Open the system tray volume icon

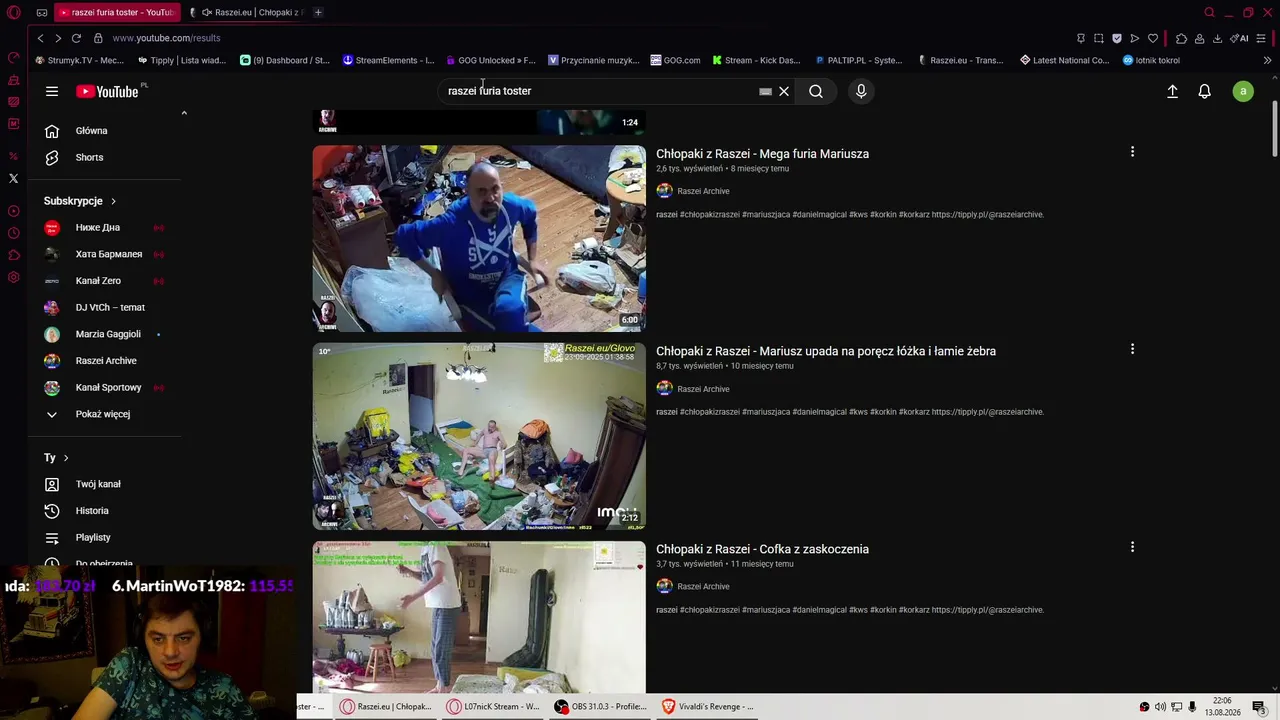tap(1161, 707)
